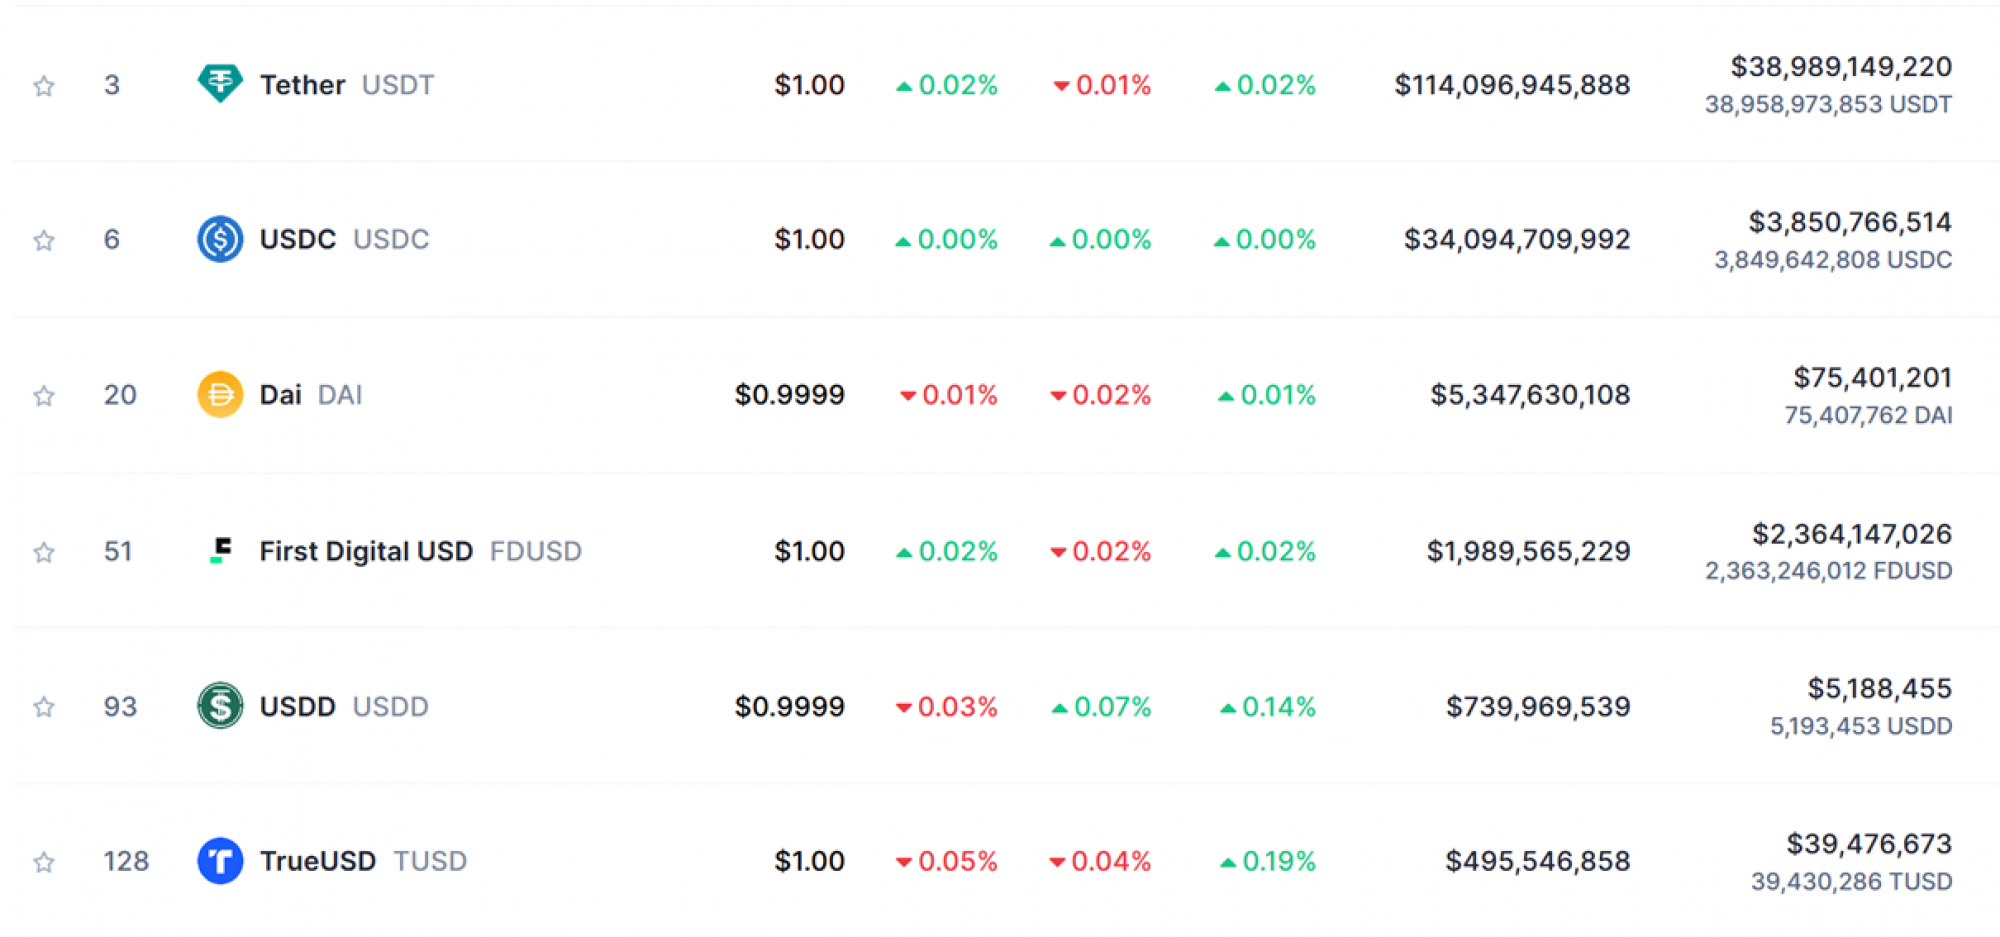Open the Dai DAI coin link
The height and width of the screenshot is (937, 2000).
[310, 395]
